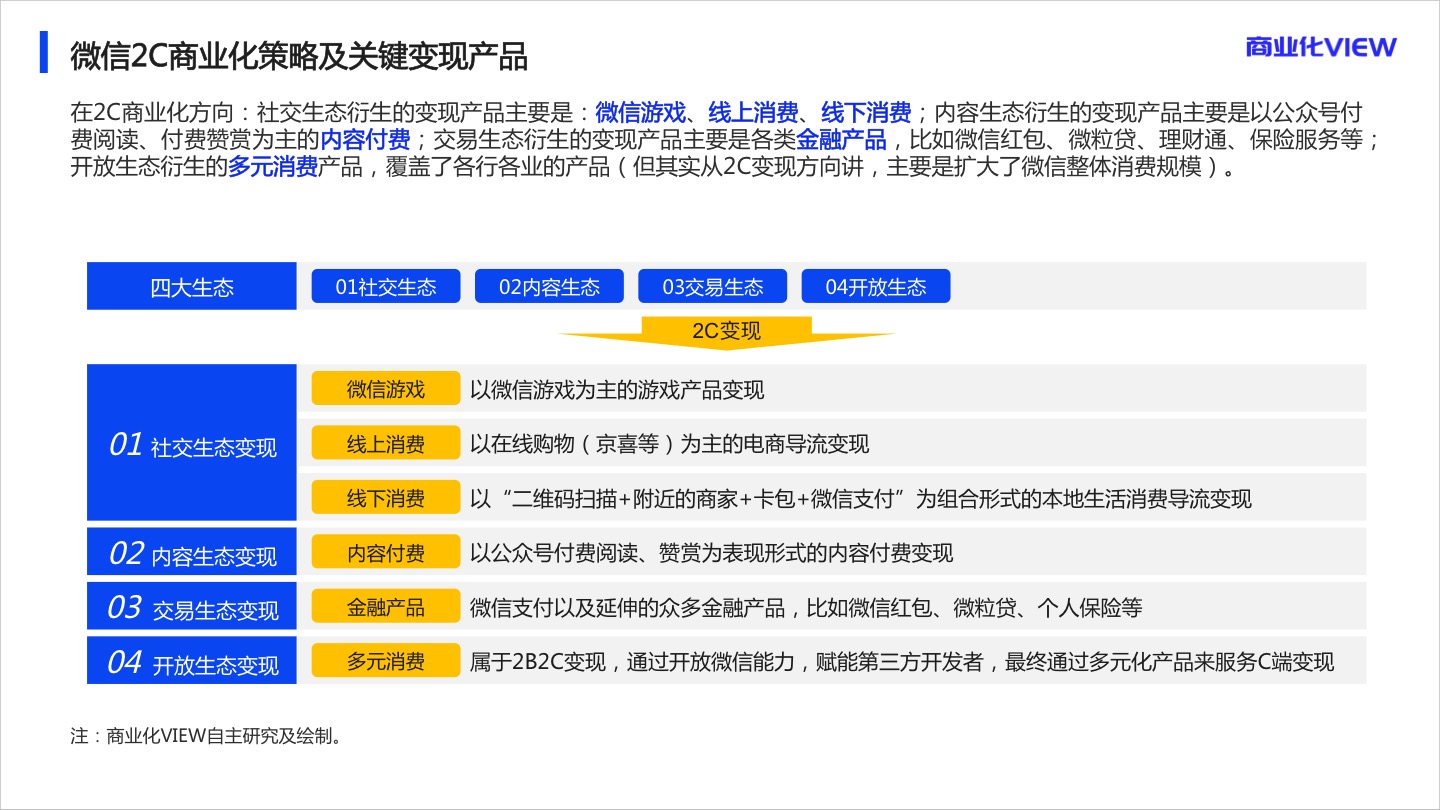Click the footnote 注：商业化VIEW自主研究及绘制

pyautogui.click(x=206, y=738)
